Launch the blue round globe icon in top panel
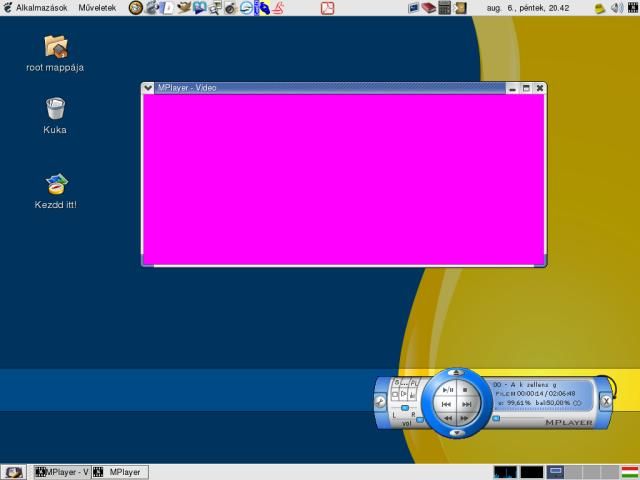Screen dimensions: 640x480 click(x=246, y=8)
